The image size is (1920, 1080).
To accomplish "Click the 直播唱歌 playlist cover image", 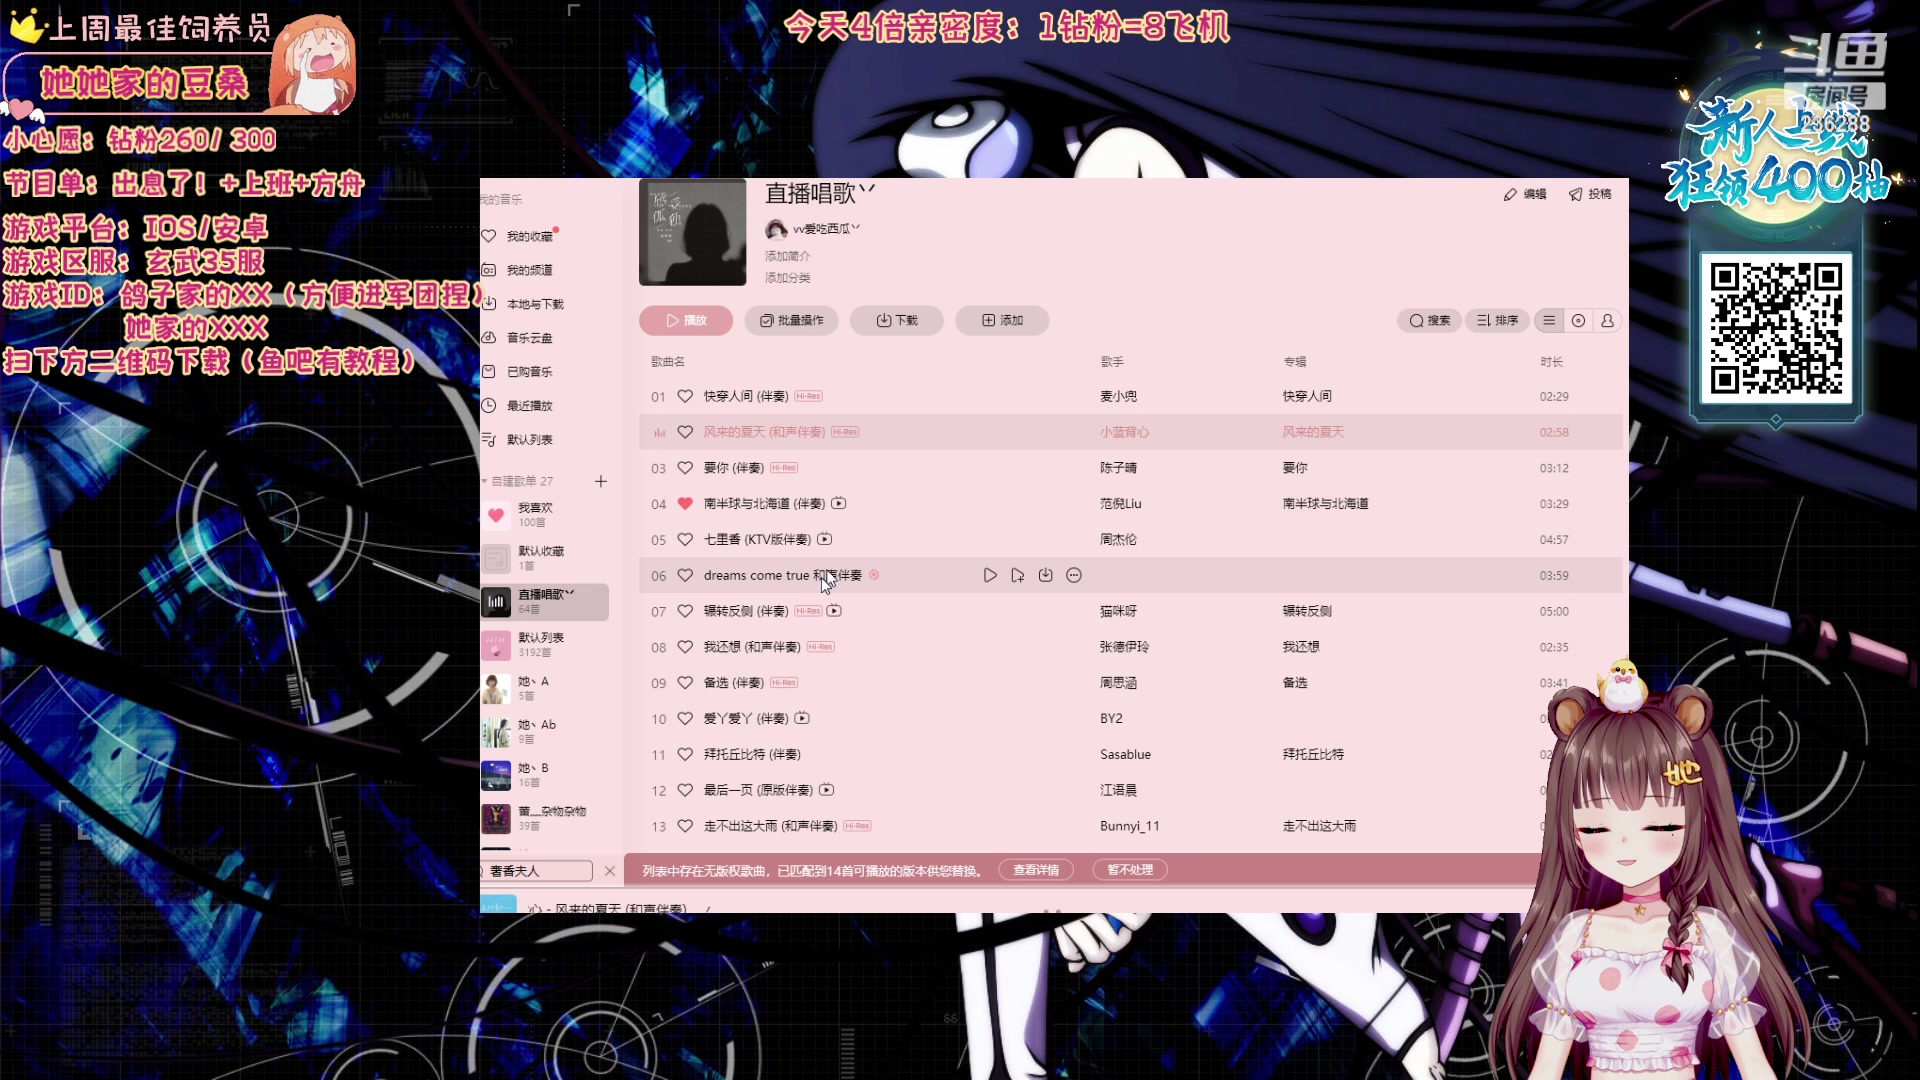I will 692,232.
